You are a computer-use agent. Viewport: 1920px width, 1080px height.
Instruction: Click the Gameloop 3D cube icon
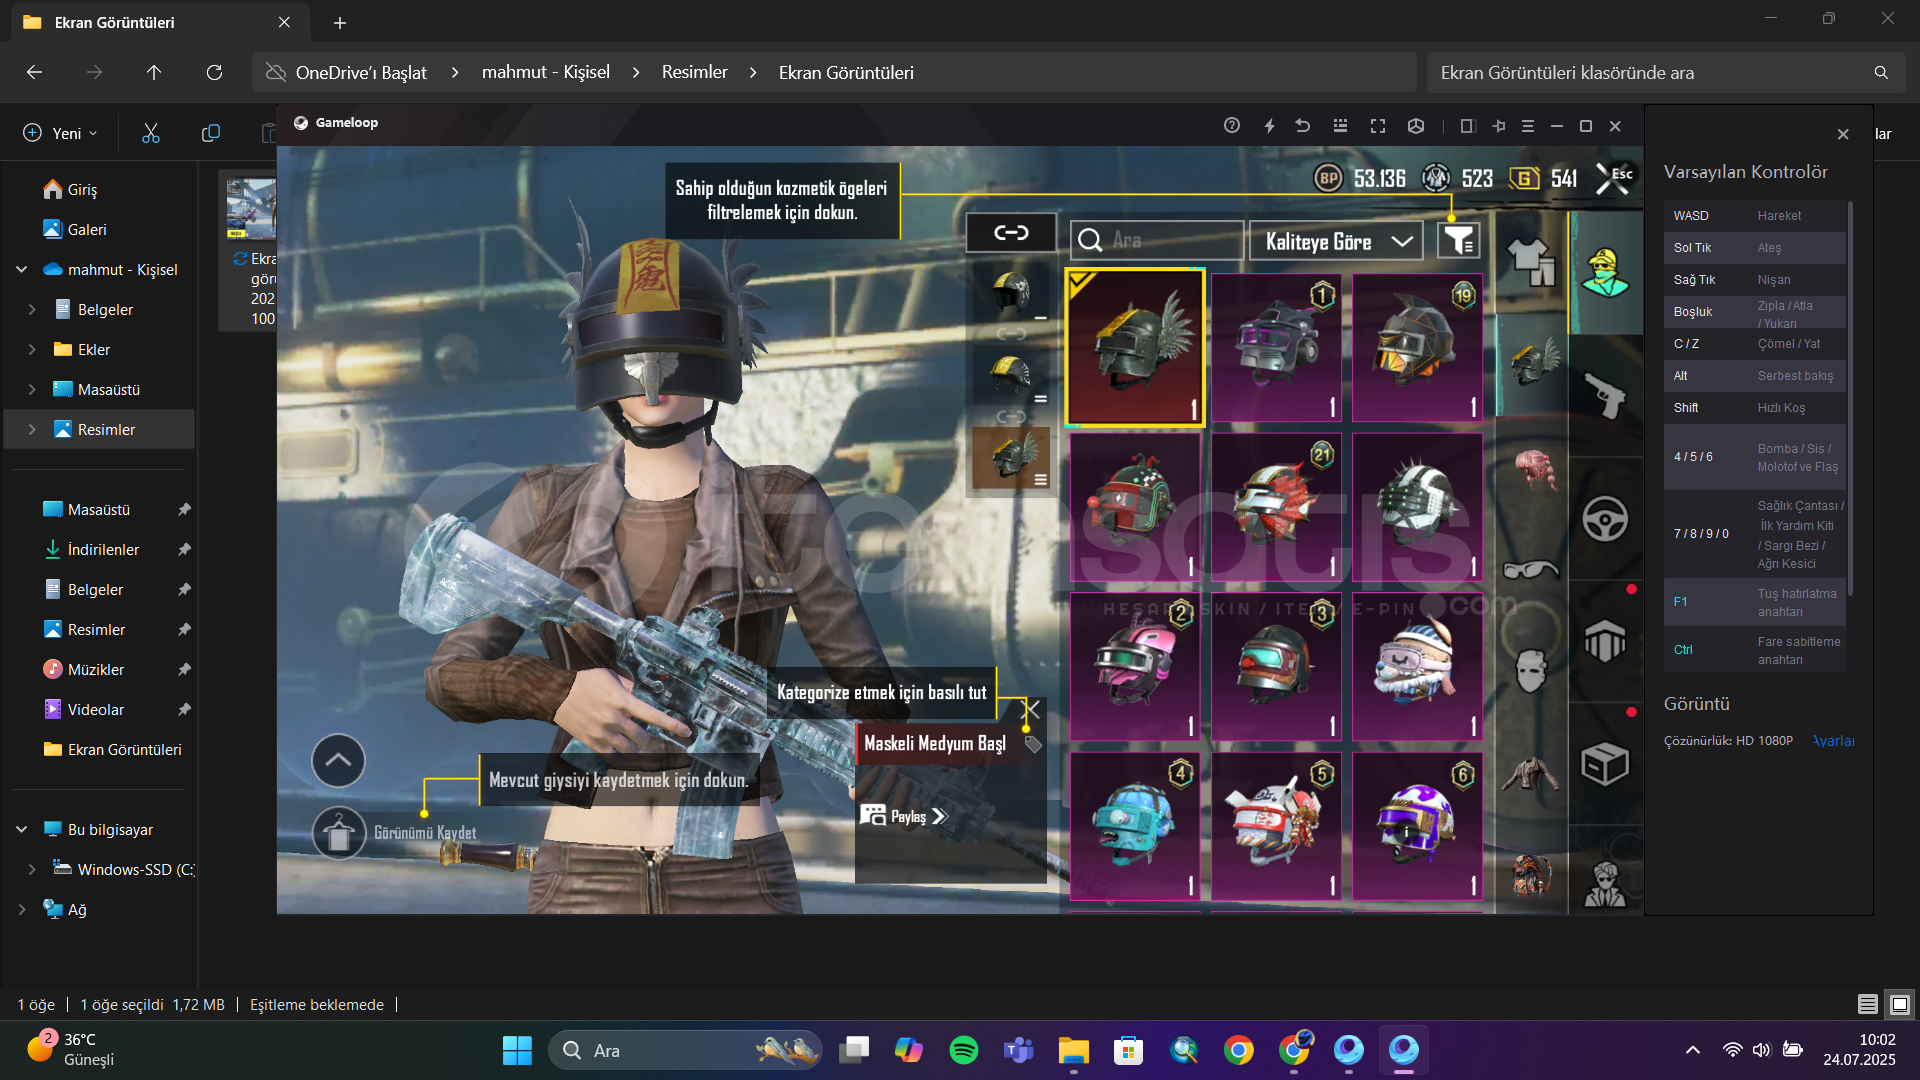point(1416,126)
